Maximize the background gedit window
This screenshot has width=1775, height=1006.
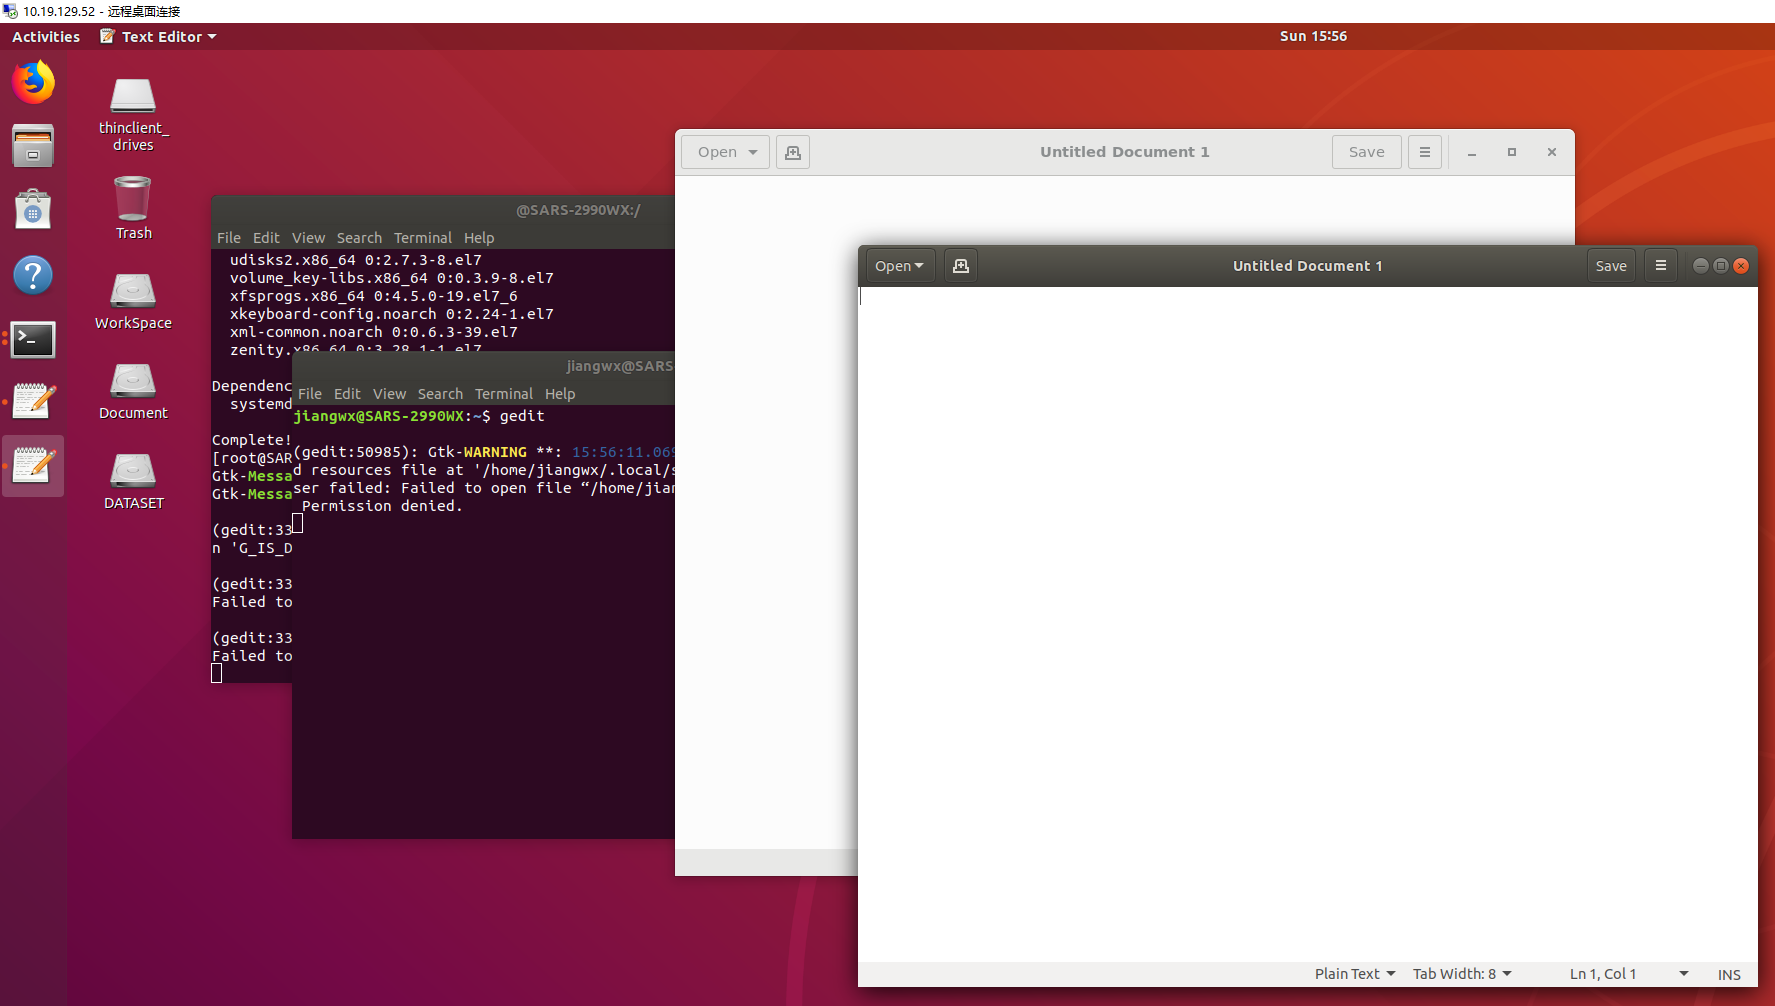tap(1512, 152)
